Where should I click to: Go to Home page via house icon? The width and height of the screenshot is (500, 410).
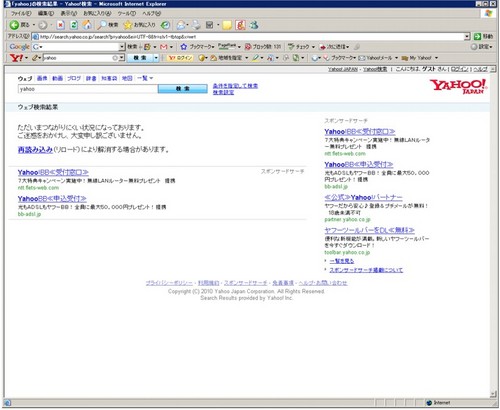[x=87, y=25]
